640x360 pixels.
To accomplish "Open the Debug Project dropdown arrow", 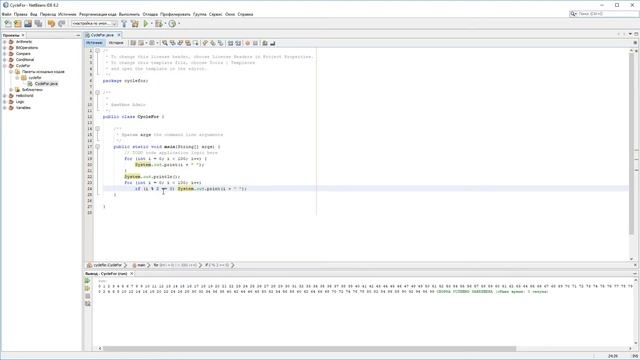I will click(165, 24).
